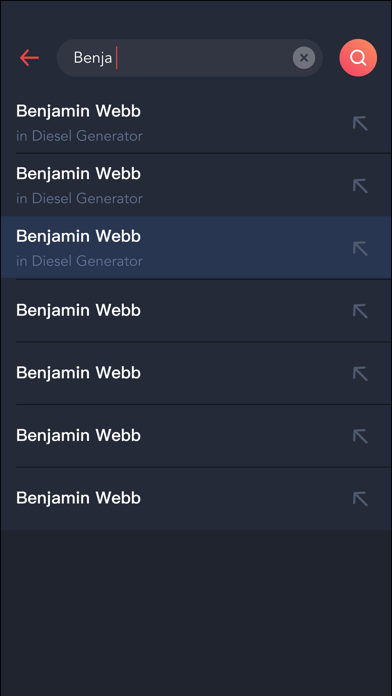Pick the fifth Benjamin Webb result
The width and height of the screenshot is (392, 696).
[x=196, y=373]
